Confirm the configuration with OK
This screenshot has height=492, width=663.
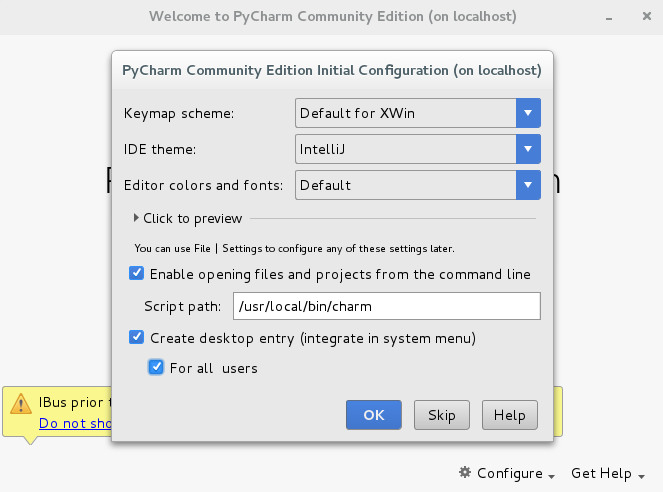(374, 415)
